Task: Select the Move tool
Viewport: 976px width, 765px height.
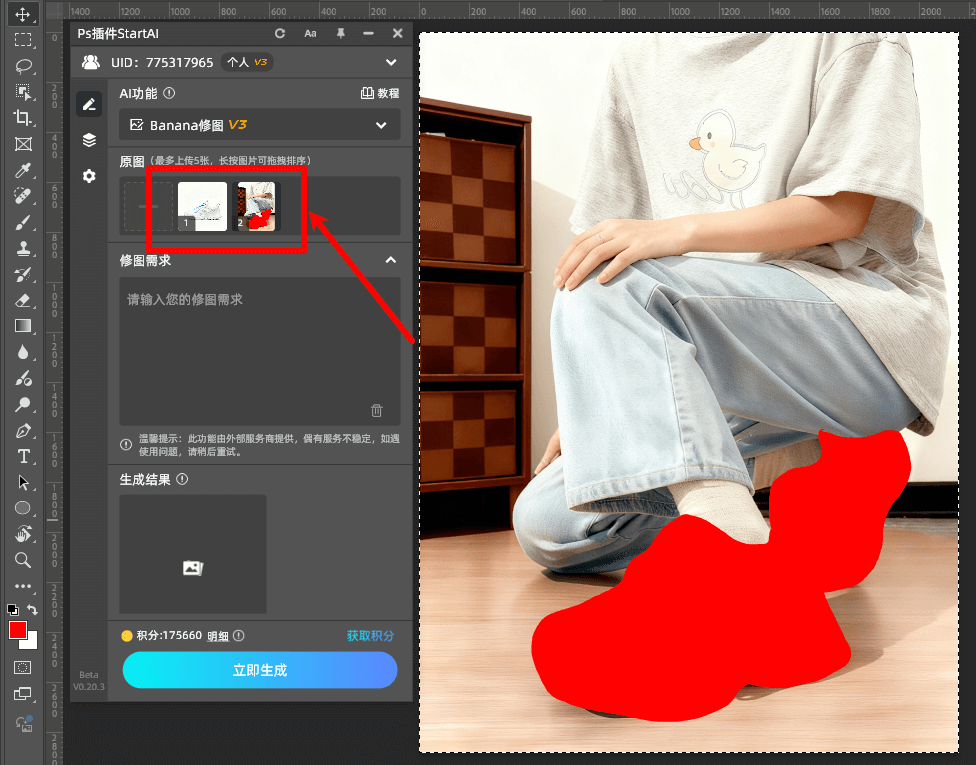Action: click(24, 14)
